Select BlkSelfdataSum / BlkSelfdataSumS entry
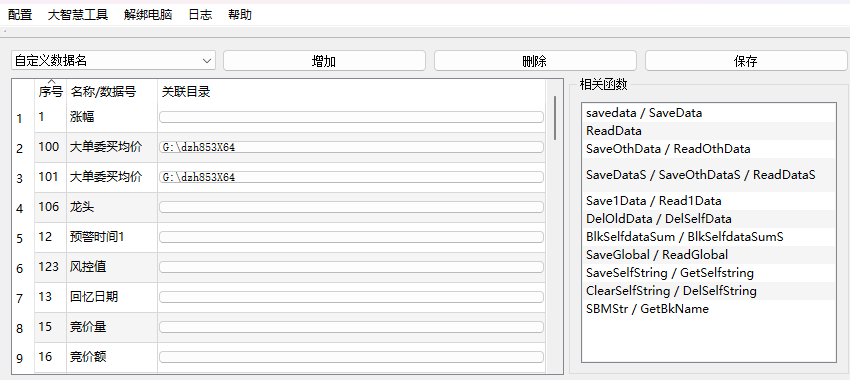 pos(709,236)
